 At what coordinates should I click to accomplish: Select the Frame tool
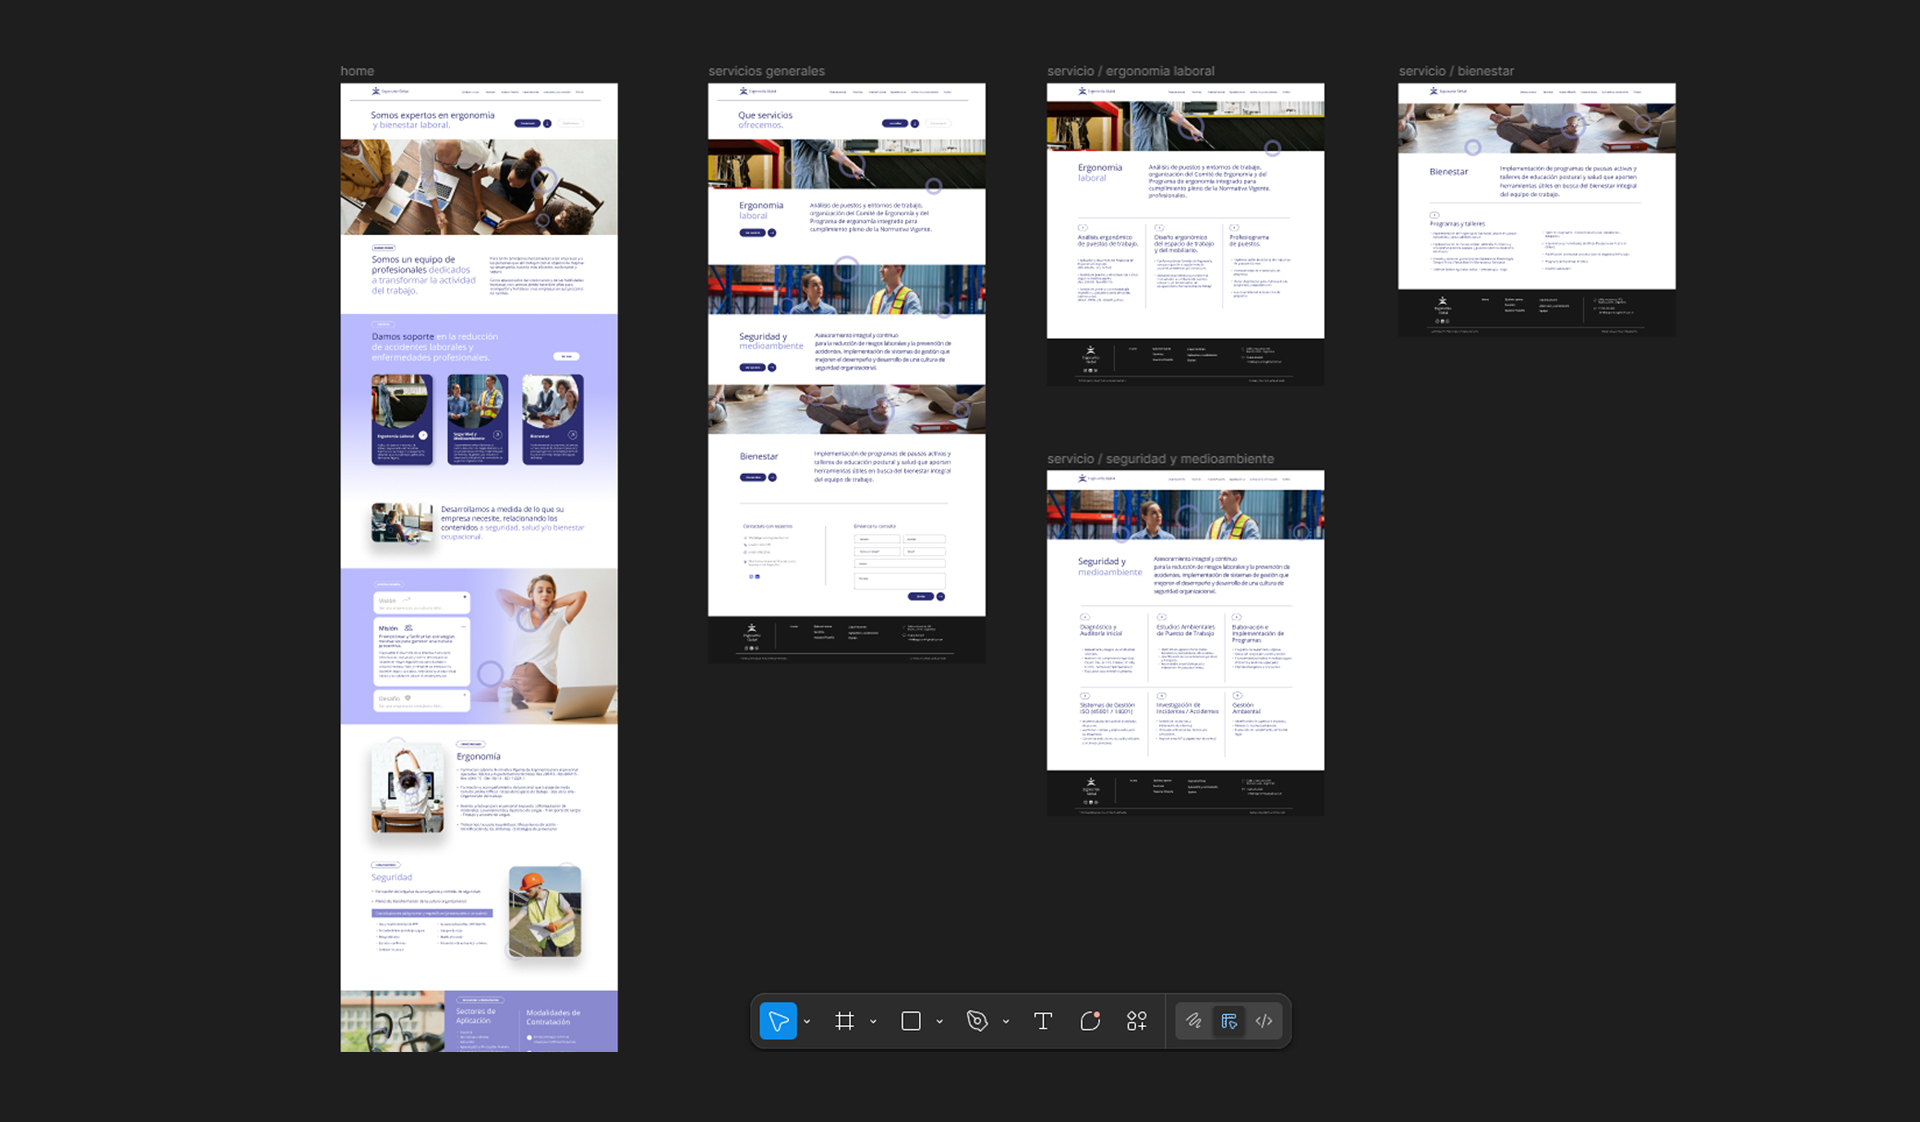coord(845,1021)
